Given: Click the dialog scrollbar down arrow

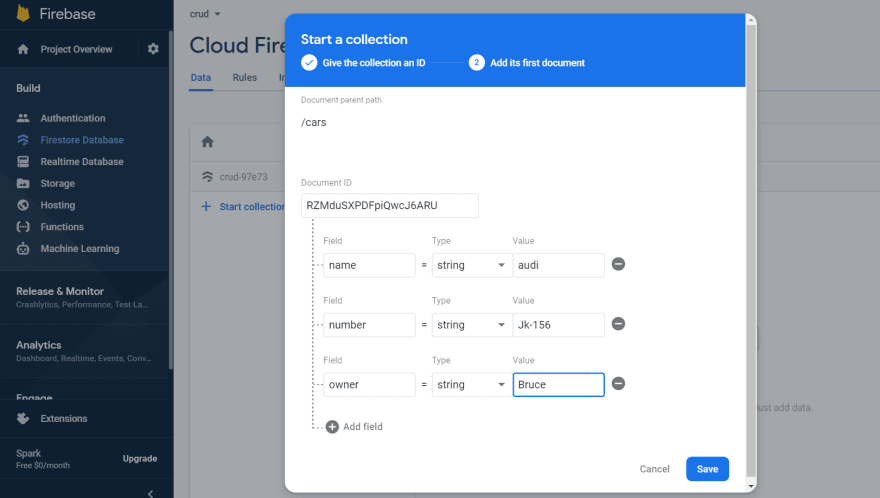Looking at the screenshot, I should (751, 486).
